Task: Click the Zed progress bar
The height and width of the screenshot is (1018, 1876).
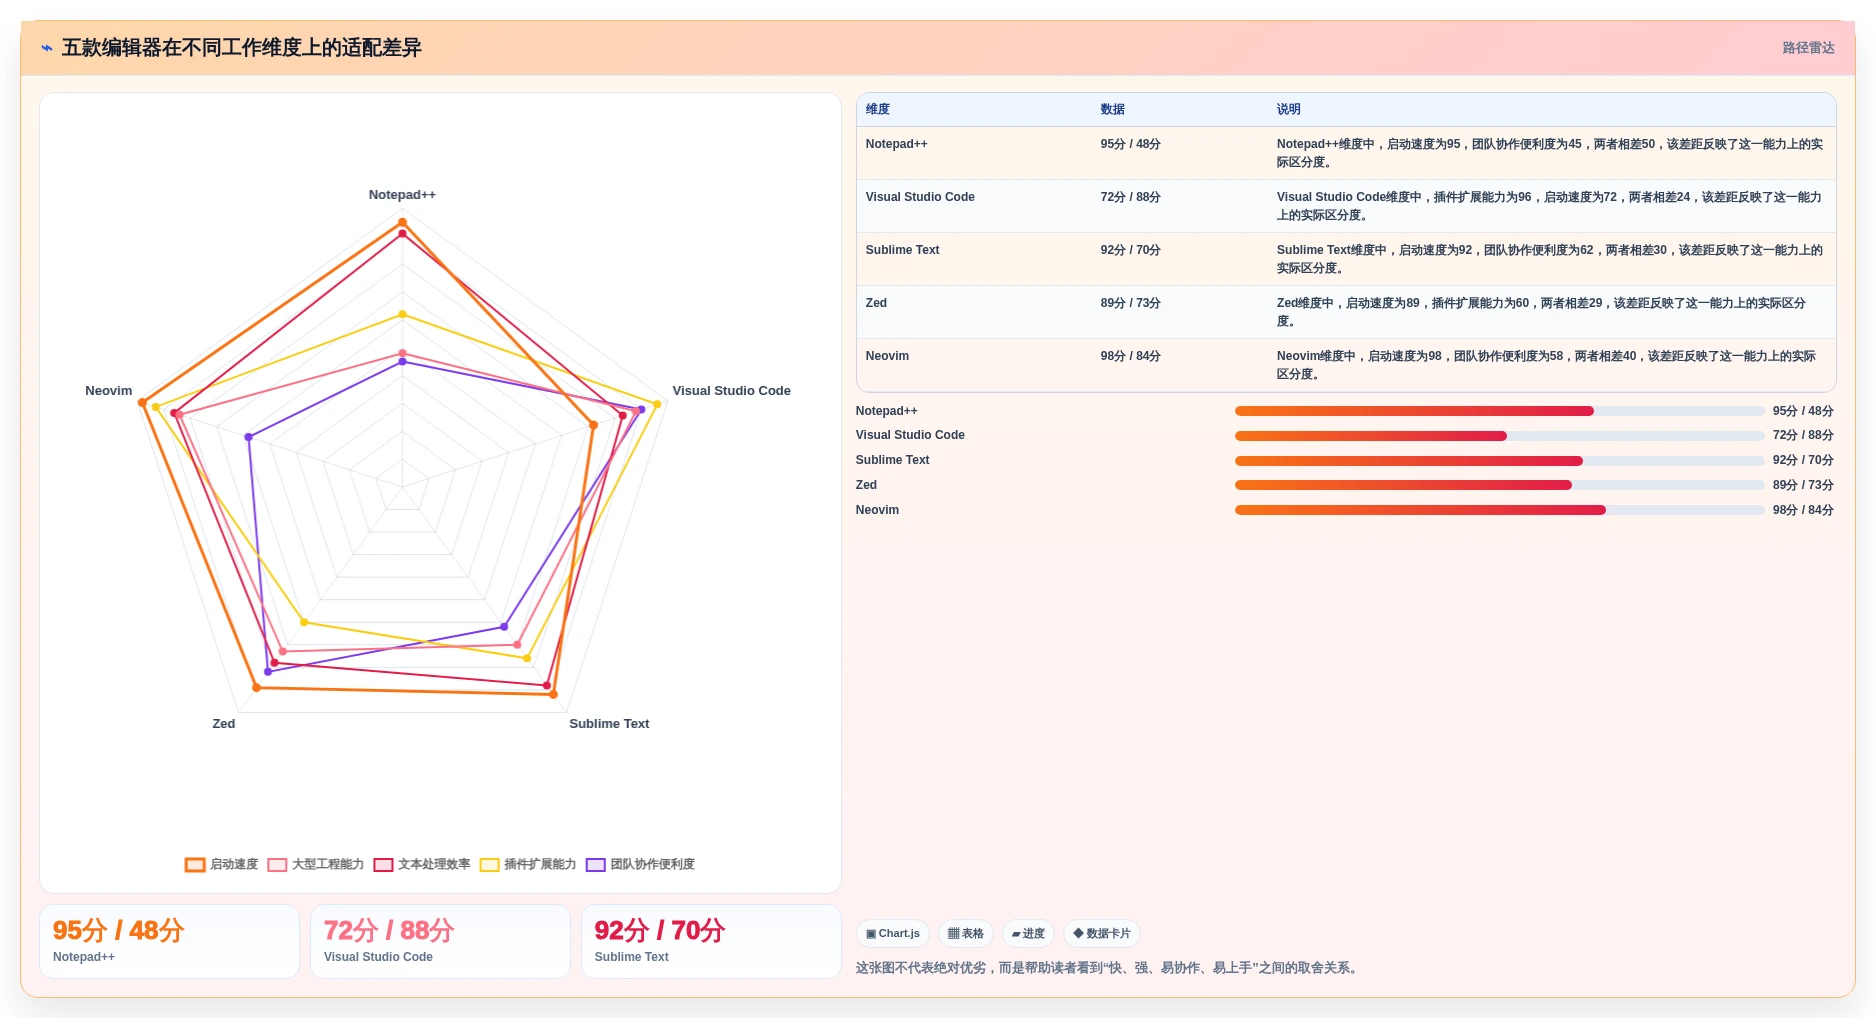Action: 1499,485
